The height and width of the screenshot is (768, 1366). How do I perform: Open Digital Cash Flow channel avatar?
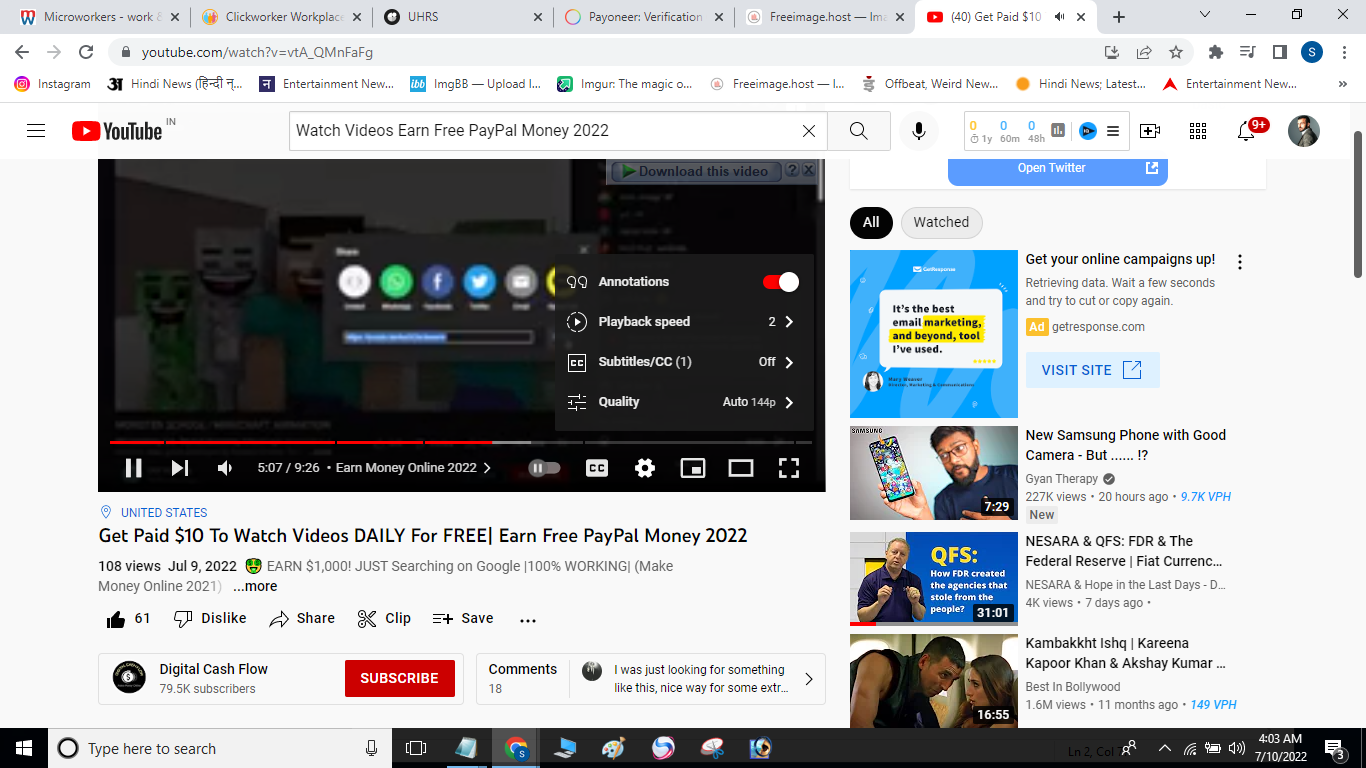point(129,678)
